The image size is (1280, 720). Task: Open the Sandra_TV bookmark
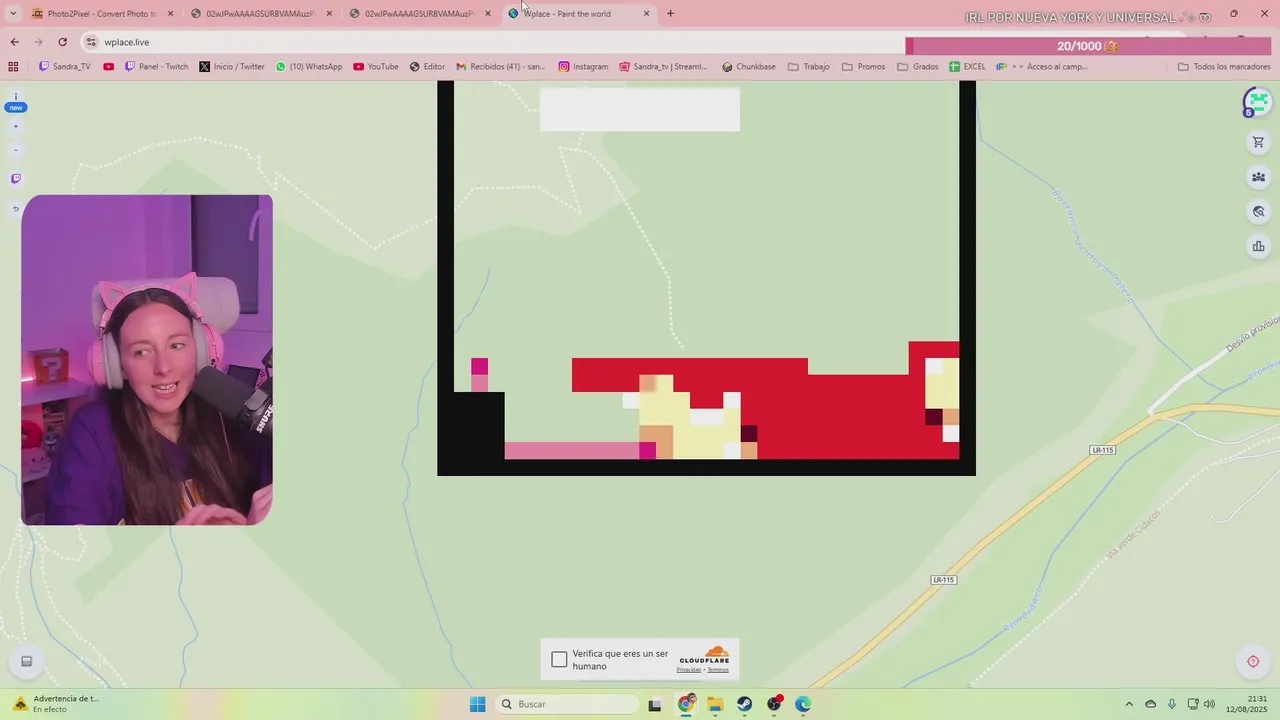pos(65,67)
